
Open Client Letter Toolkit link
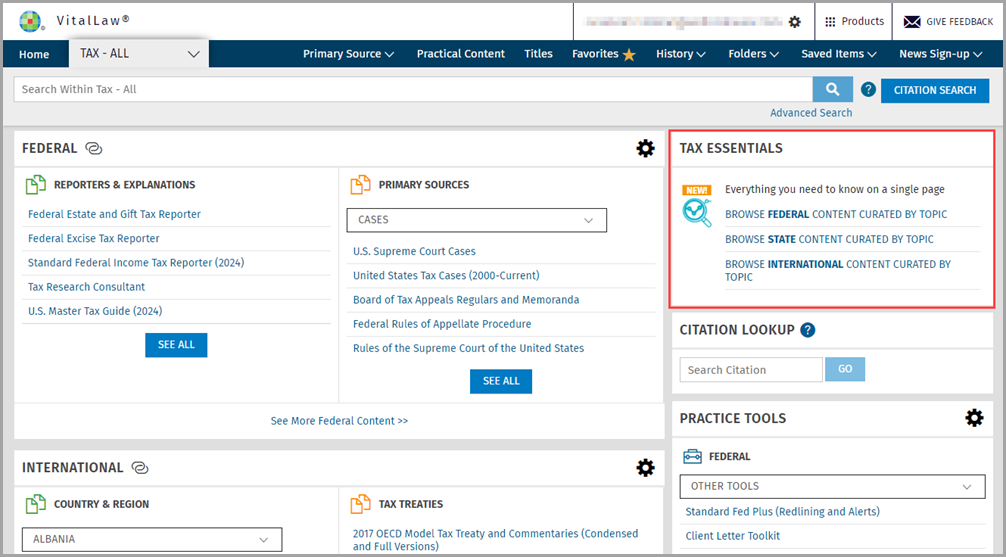pyautogui.click(x=733, y=536)
